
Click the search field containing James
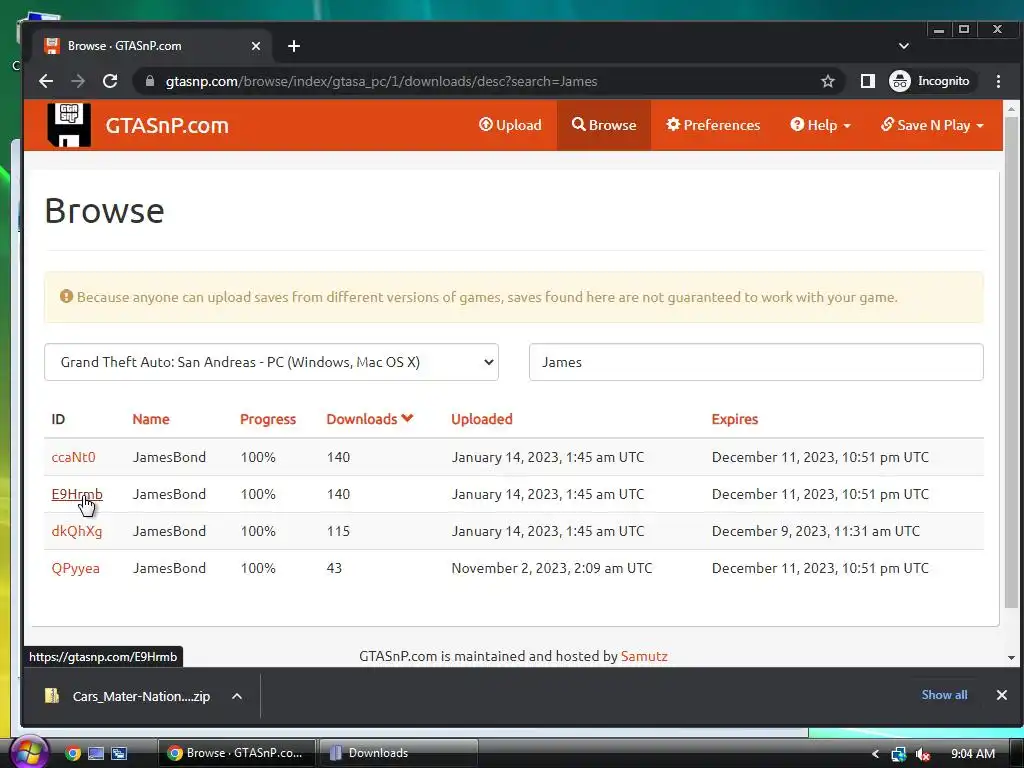(x=756, y=362)
